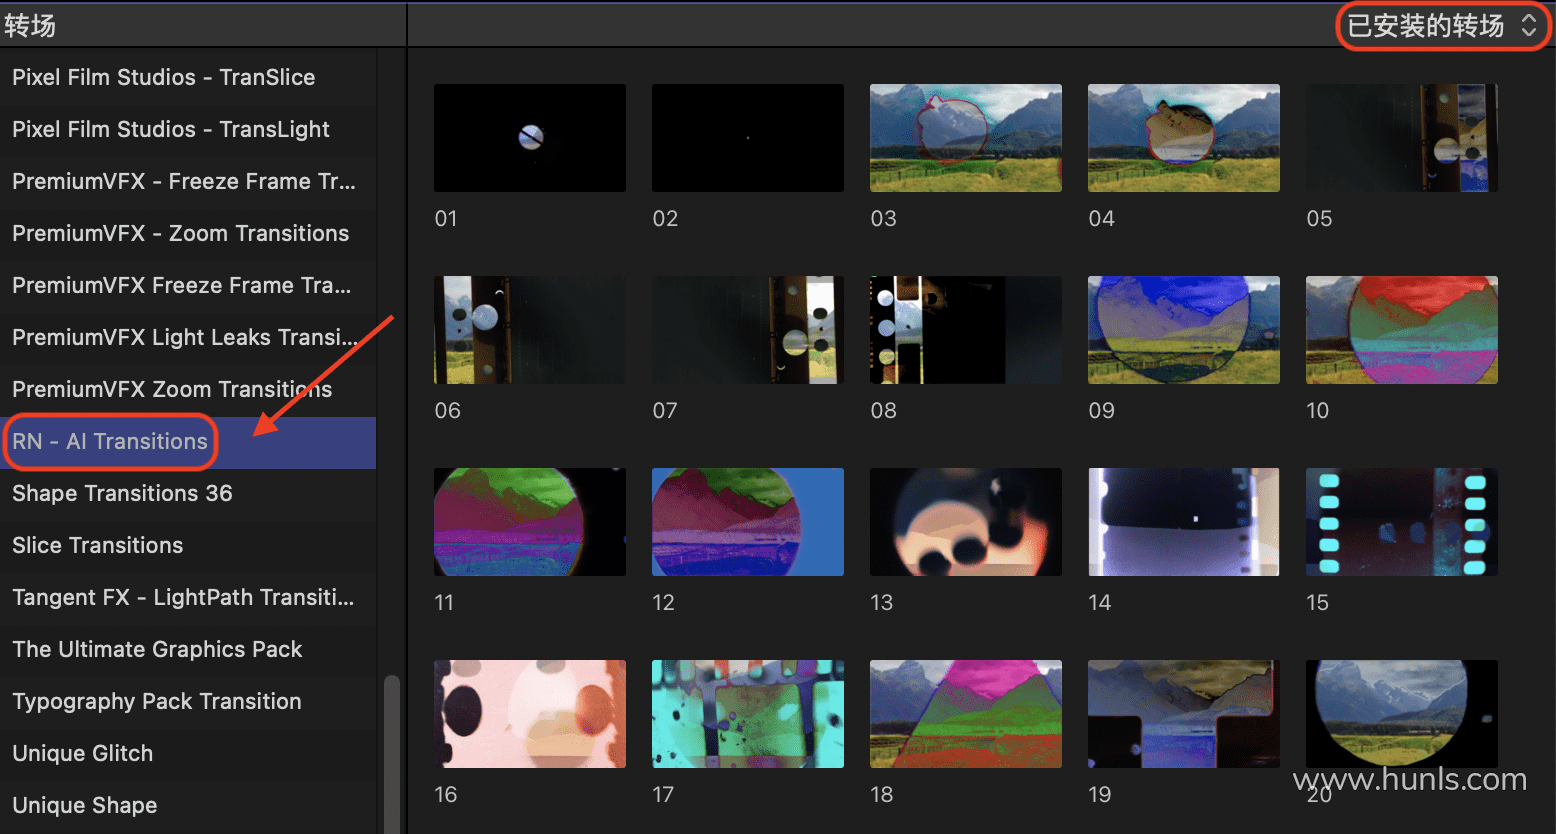The width and height of the screenshot is (1556, 834).
Task: Open the 已安装的转场 dropdown
Action: 1441,26
